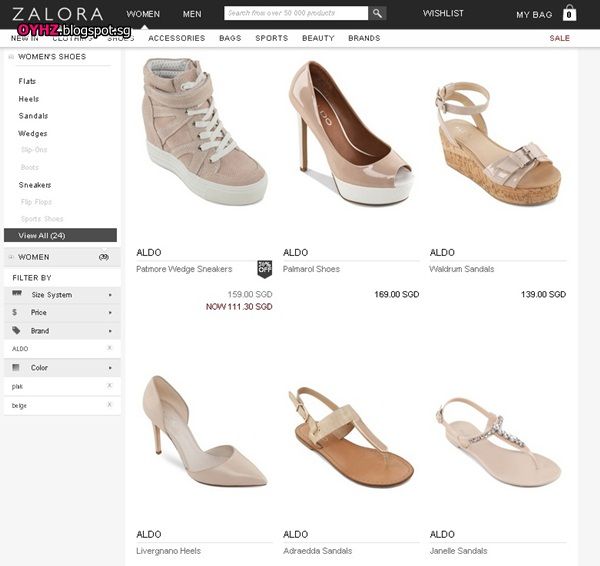Screen dimensions: 600x566
Task: Focus the product search field
Action: pos(296,13)
